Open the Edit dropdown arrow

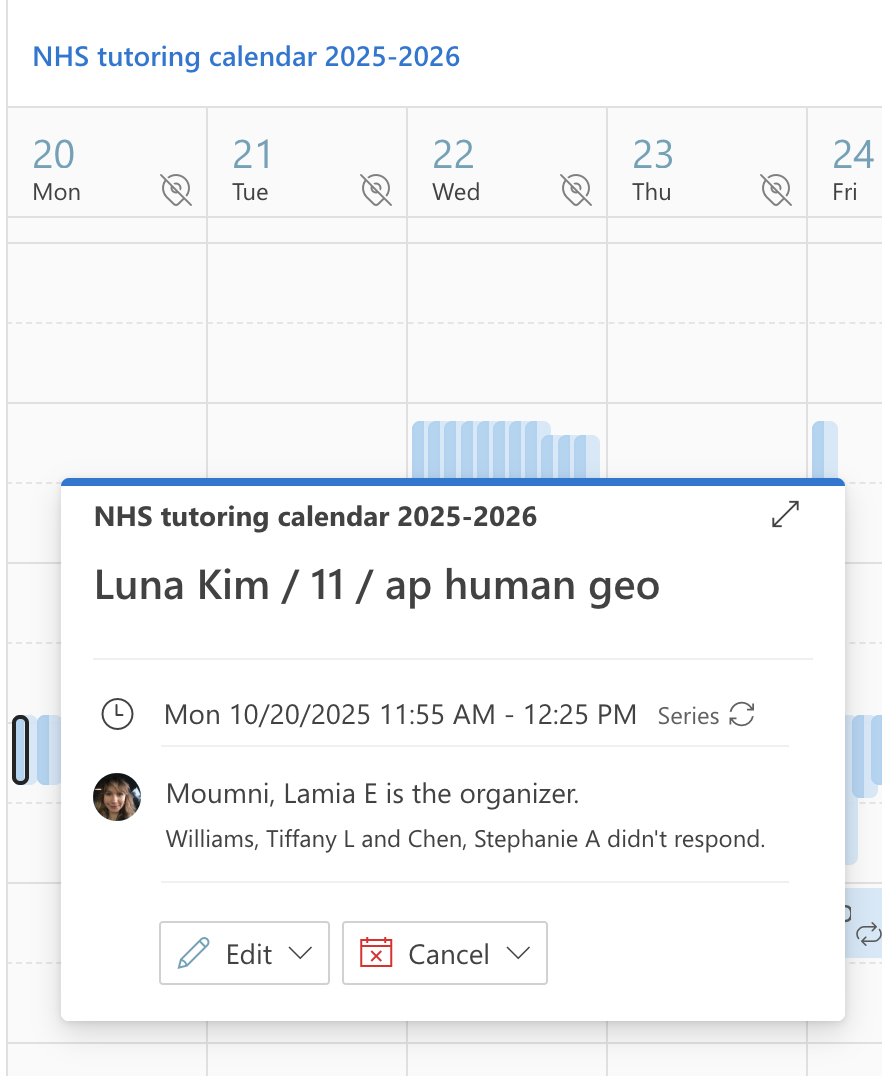[x=300, y=953]
